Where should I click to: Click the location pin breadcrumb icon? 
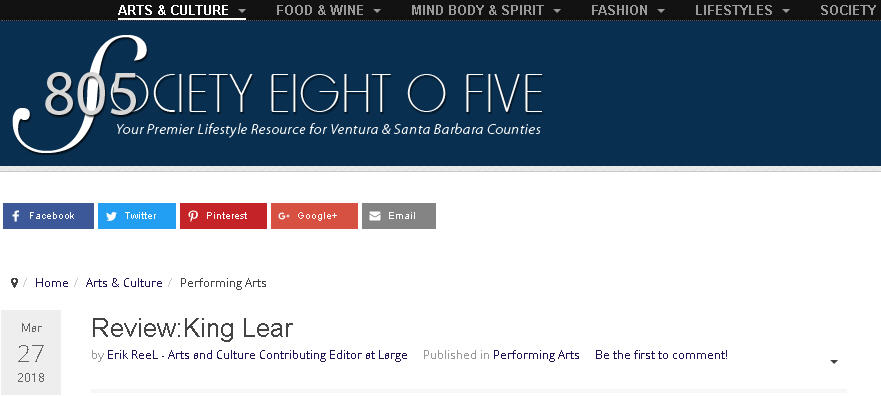(15, 283)
